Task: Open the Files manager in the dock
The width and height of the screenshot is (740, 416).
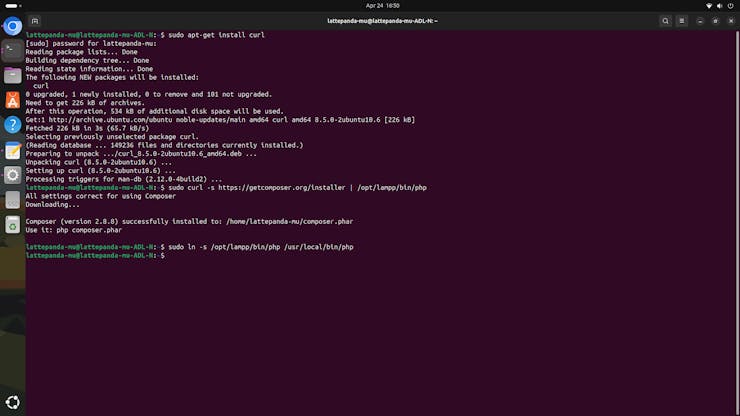Action: [13, 75]
